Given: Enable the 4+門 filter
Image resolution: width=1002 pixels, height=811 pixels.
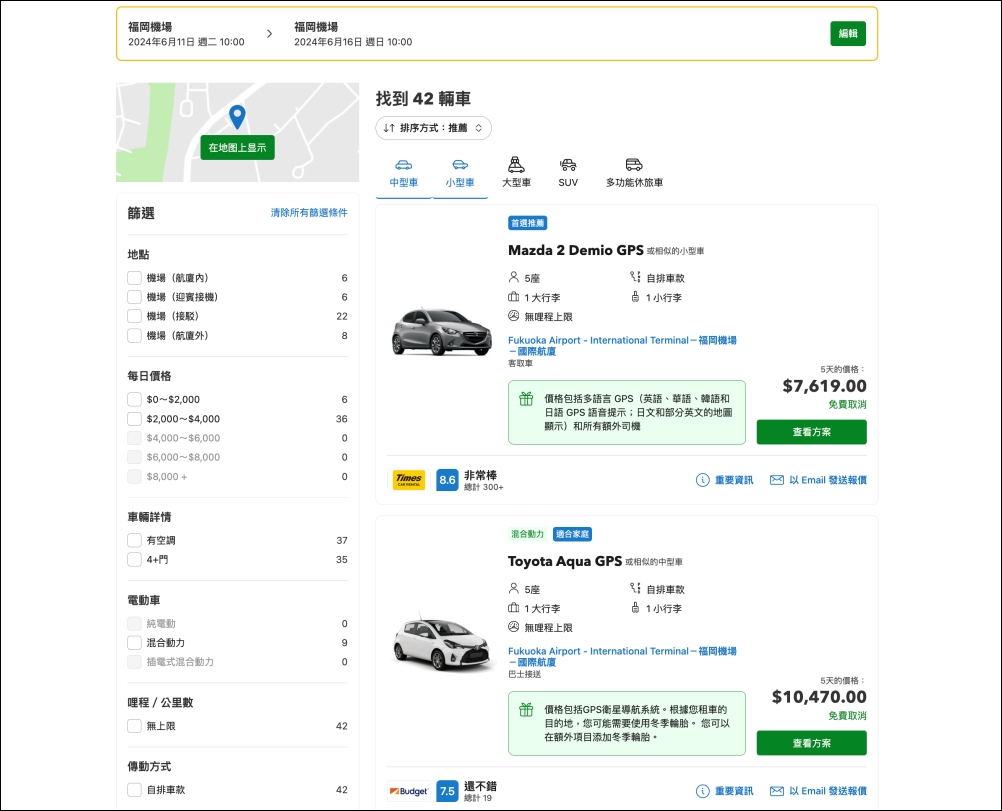Looking at the screenshot, I should 134,559.
